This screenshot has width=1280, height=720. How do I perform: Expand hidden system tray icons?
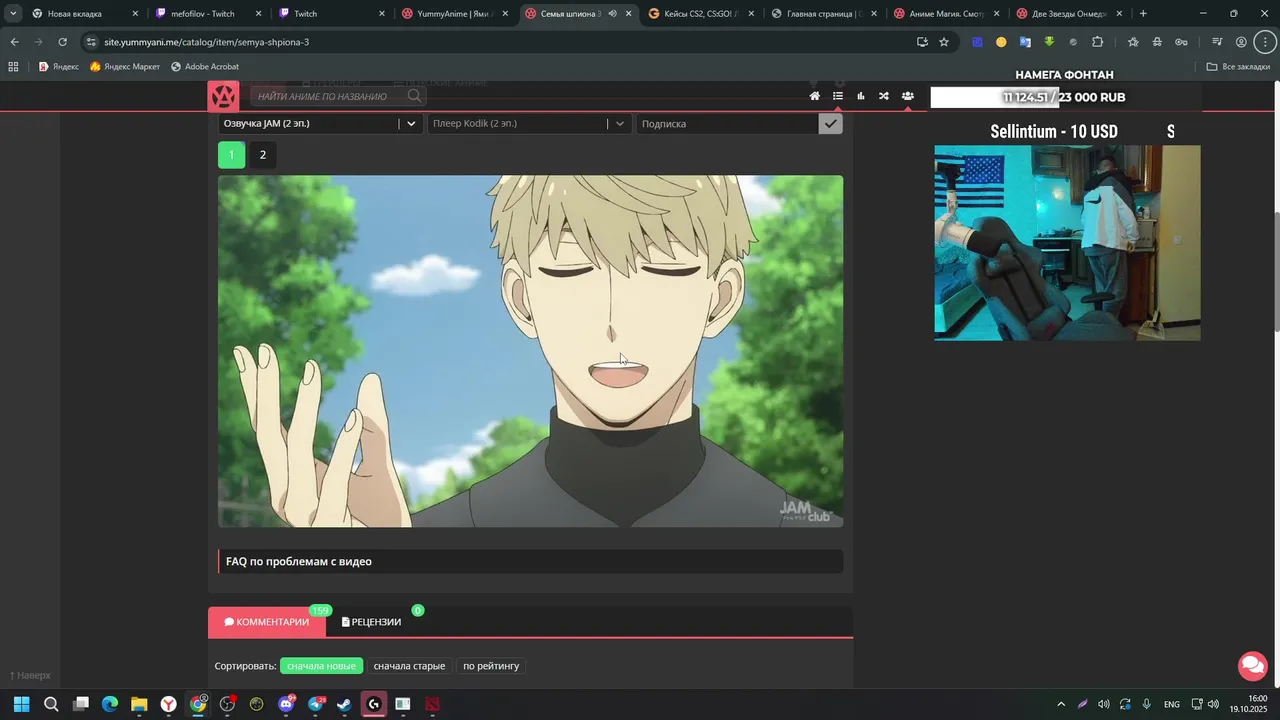coord(1061,704)
